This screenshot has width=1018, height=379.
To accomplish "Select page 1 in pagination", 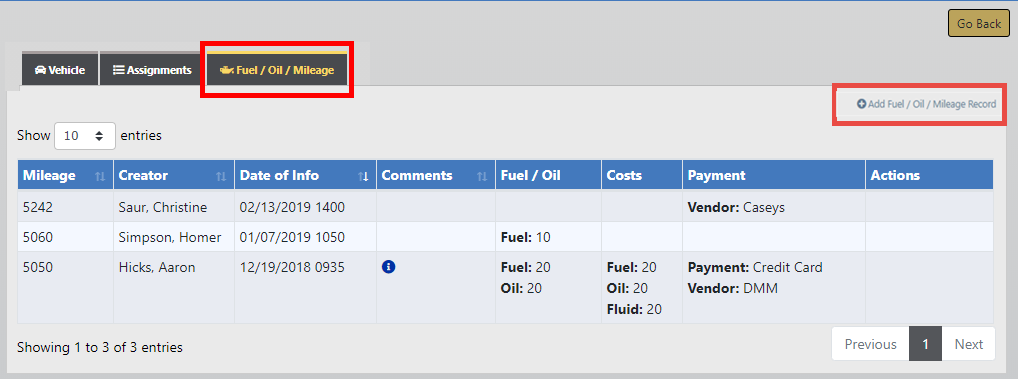I will tap(925, 345).
